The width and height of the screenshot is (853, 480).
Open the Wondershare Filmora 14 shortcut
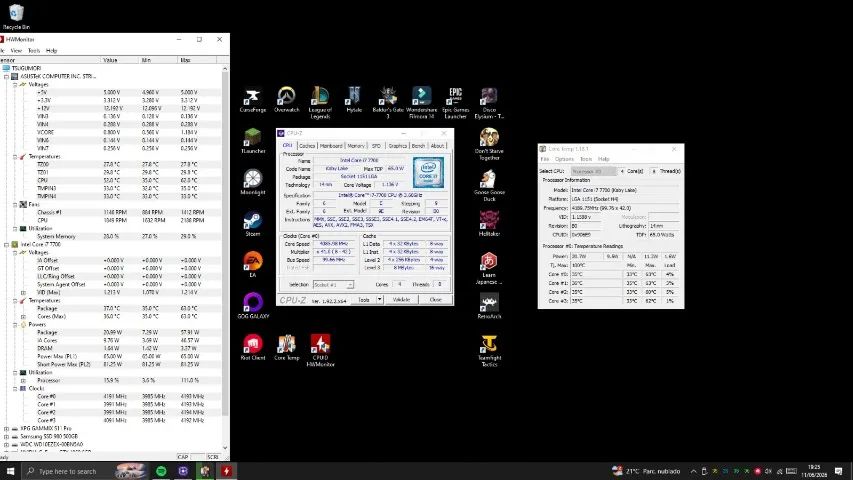pos(422,103)
